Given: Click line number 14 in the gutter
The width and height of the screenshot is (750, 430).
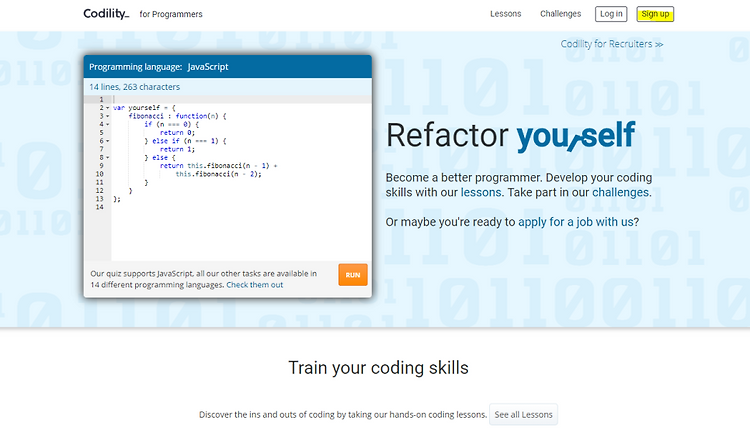Looking at the screenshot, I should [x=99, y=207].
